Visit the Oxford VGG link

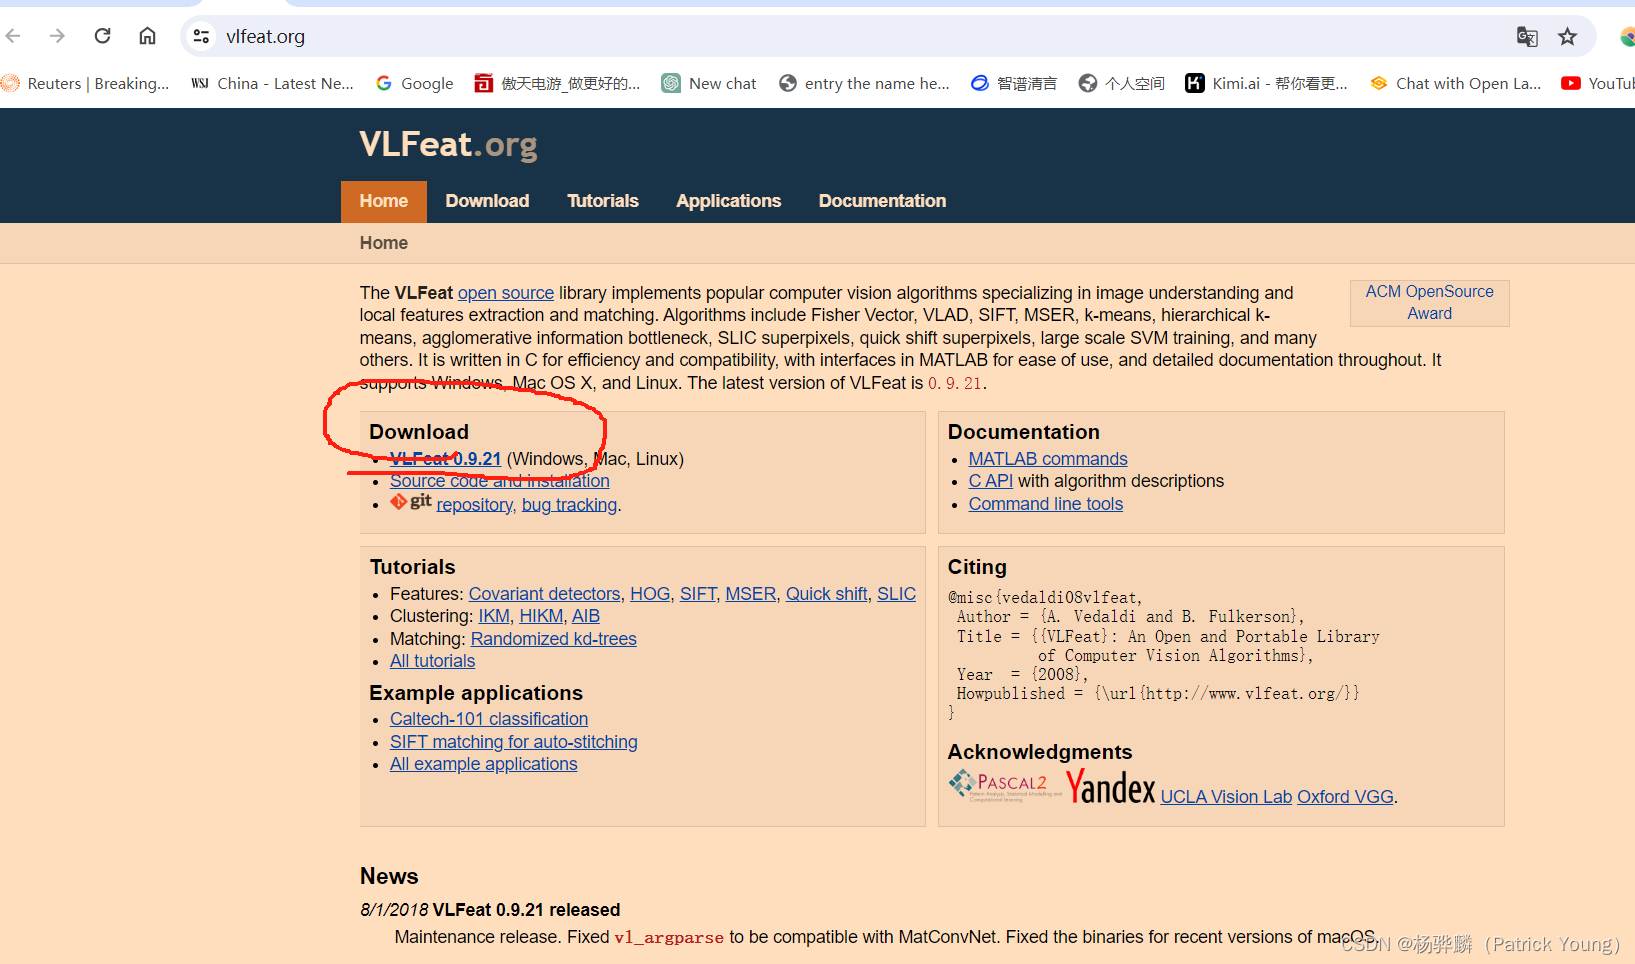click(1345, 797)
